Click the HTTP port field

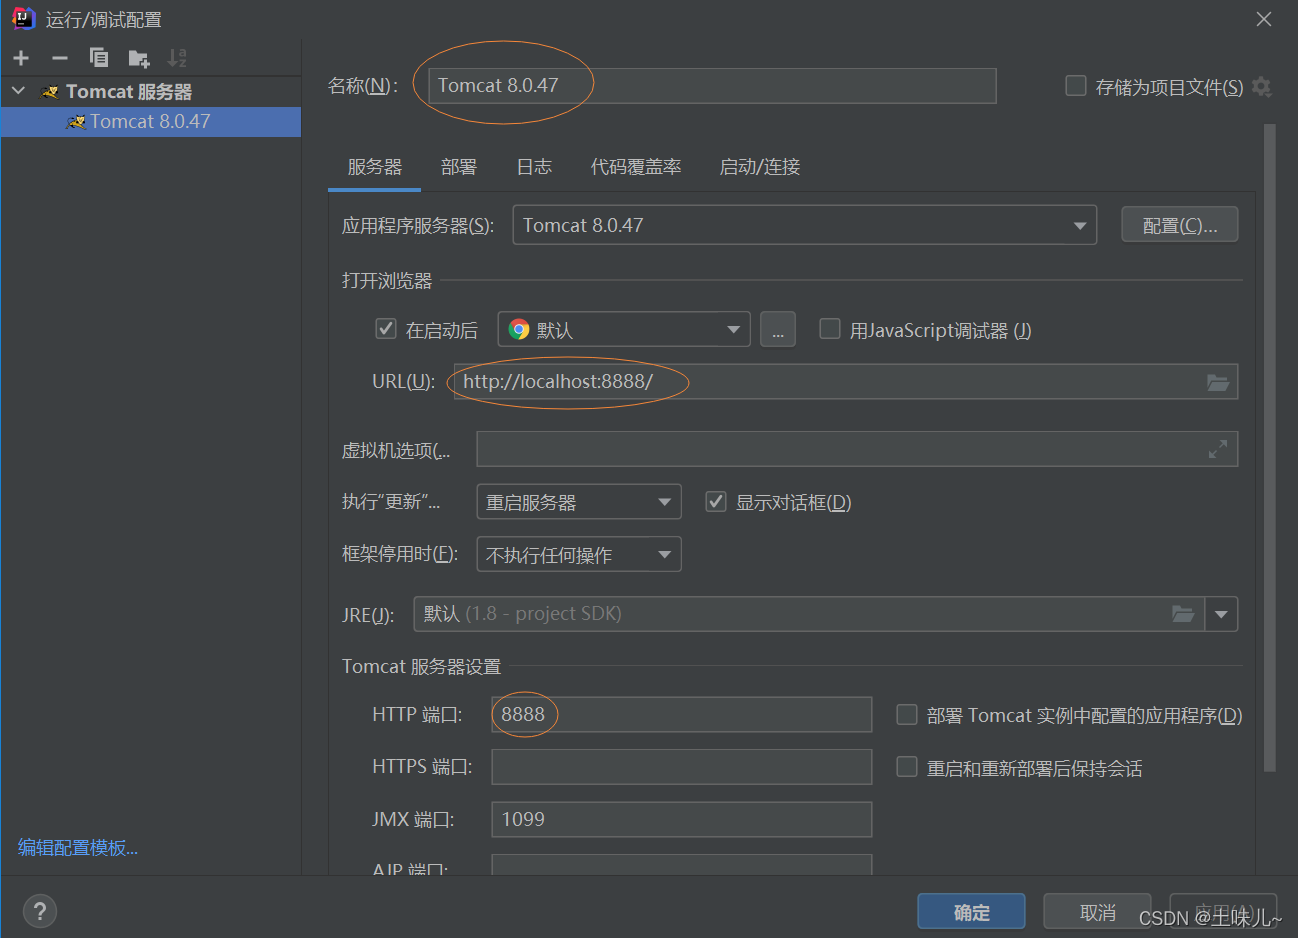click(682, 715)
